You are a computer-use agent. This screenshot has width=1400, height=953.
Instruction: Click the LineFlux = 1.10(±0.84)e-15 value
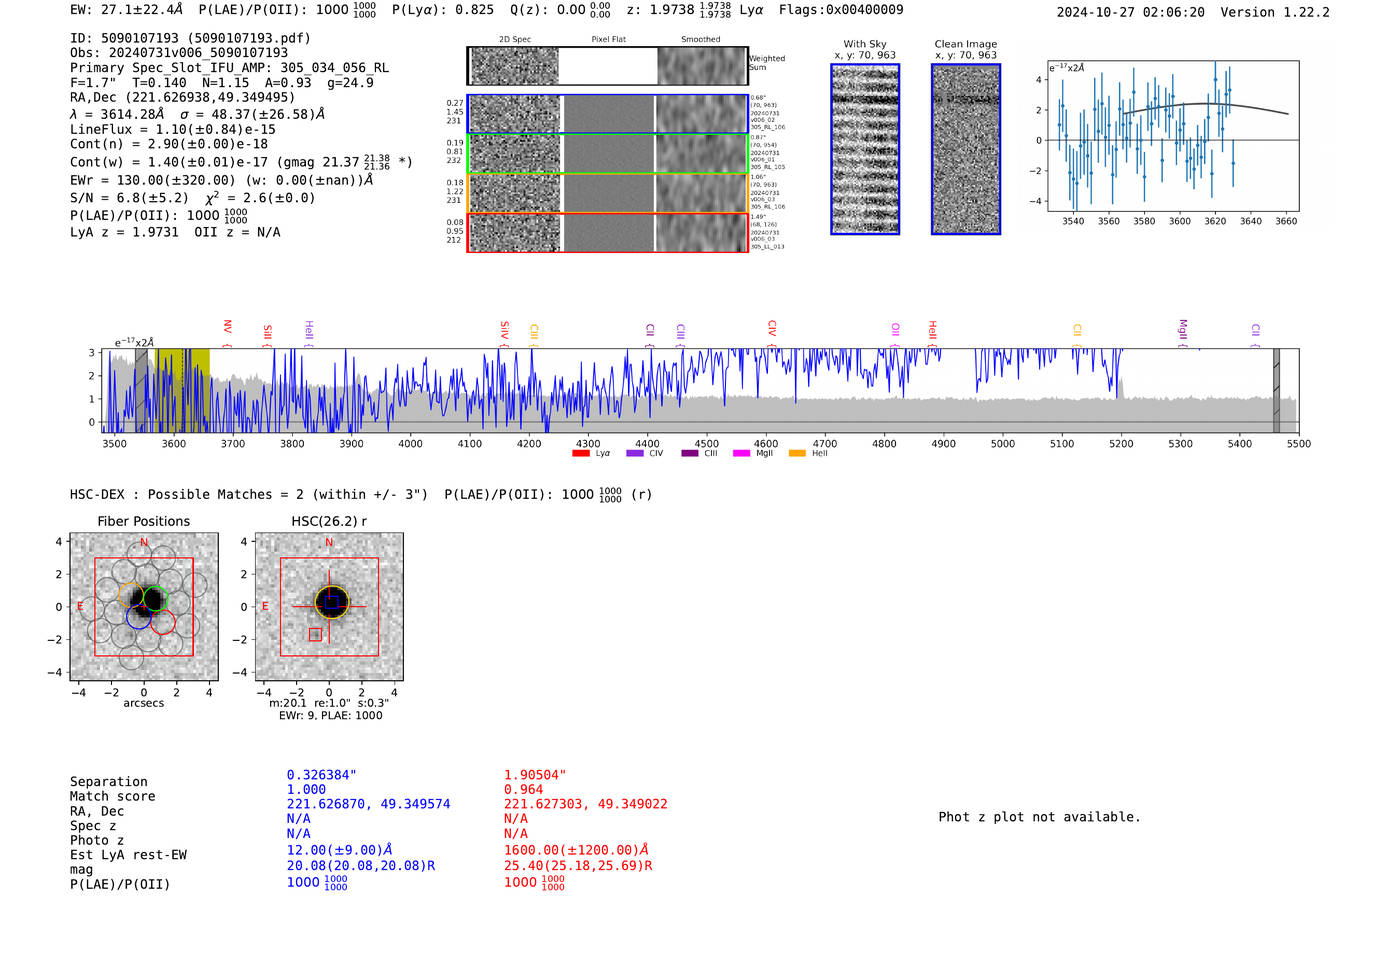(173, 129)
